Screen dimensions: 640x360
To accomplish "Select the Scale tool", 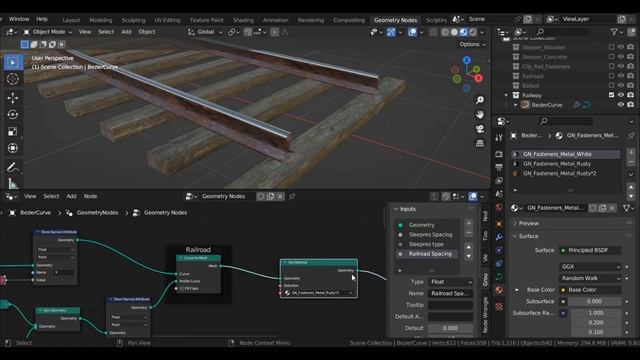I will point(13,131).
